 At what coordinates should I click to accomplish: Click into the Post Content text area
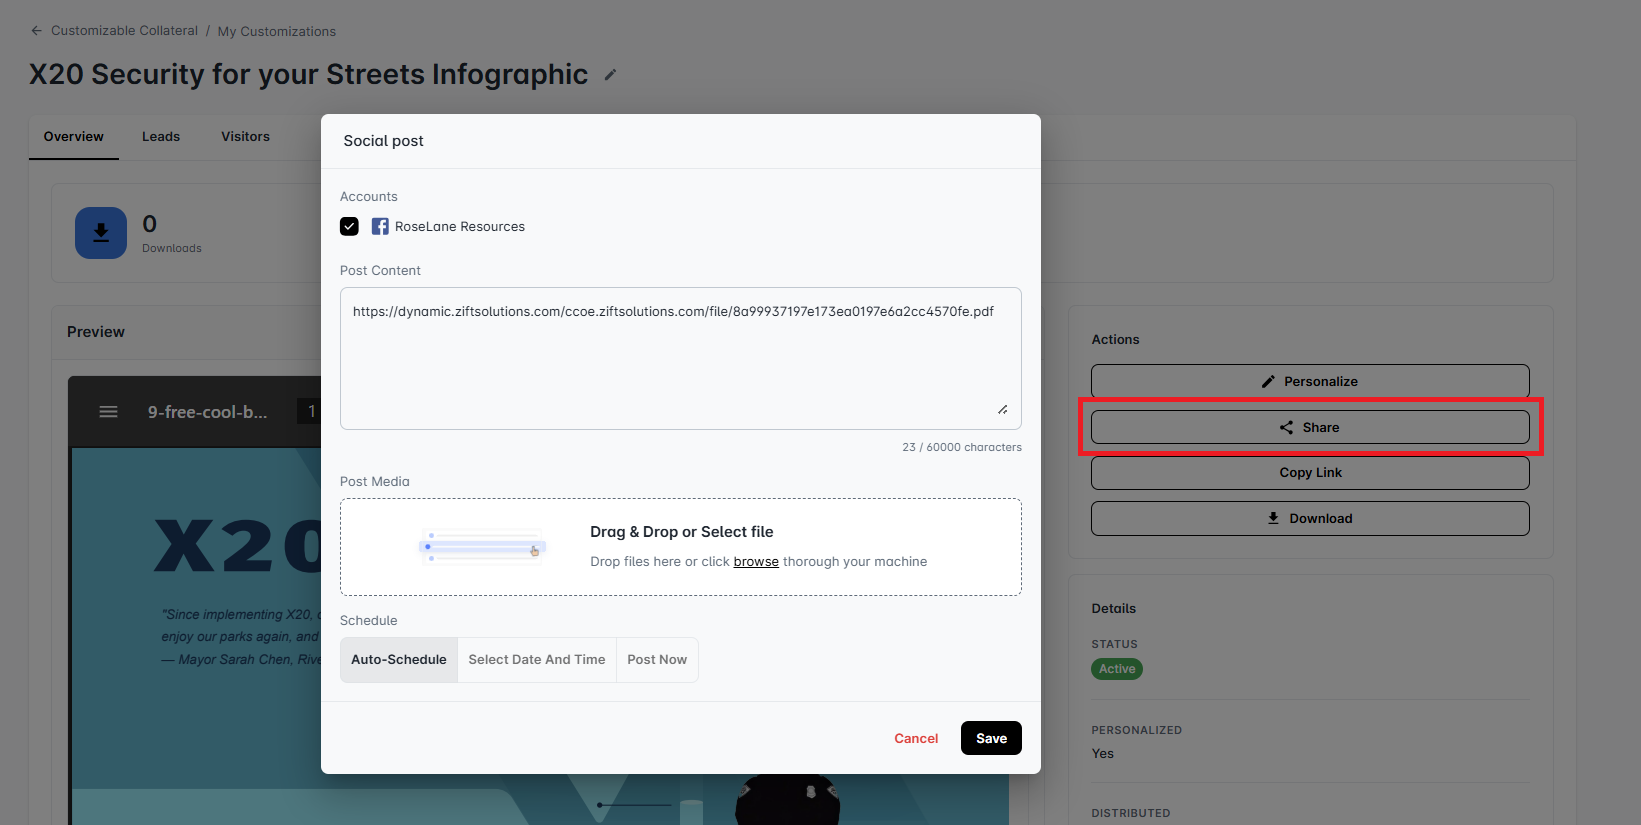680,365
